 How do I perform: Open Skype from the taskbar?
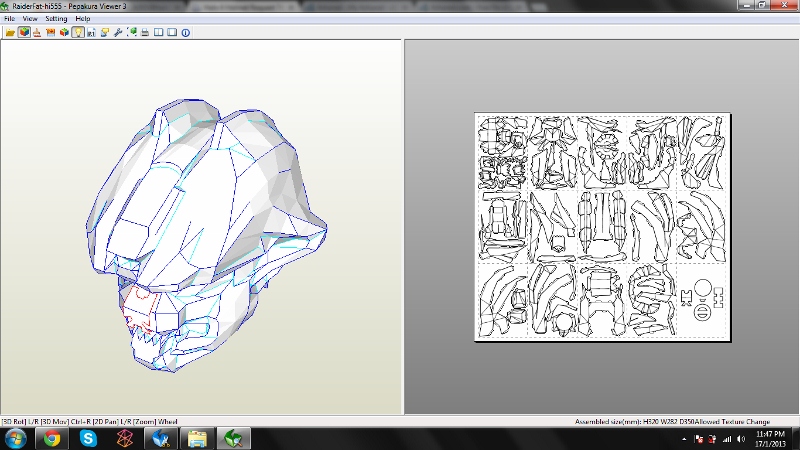click(88, 439)
